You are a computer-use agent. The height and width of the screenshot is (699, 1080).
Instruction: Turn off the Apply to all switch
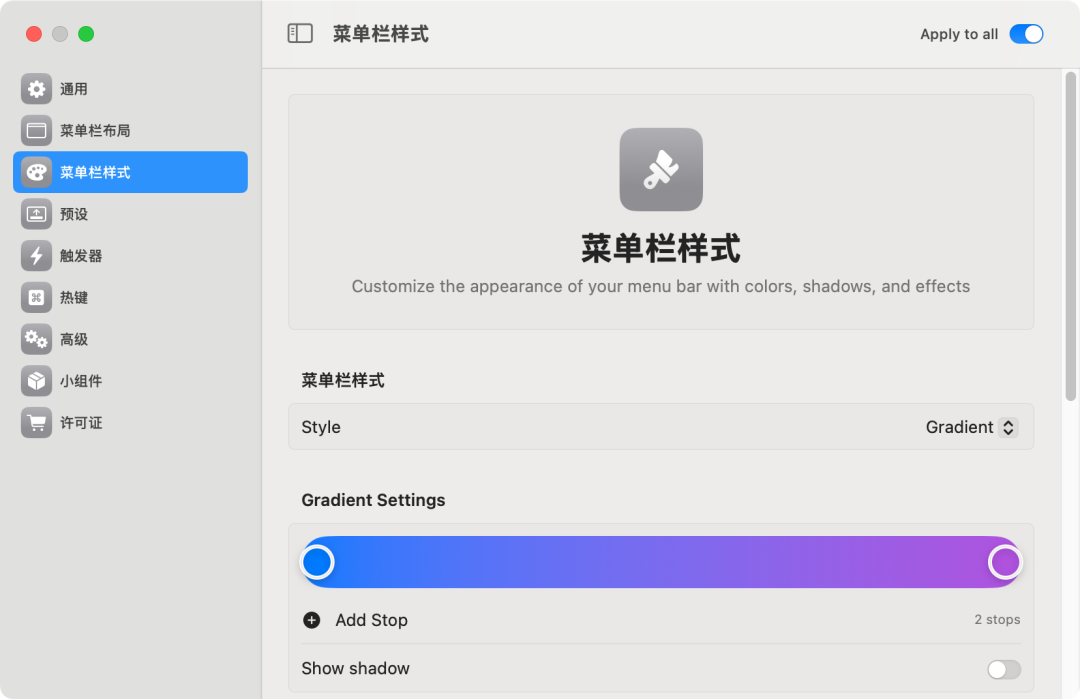[1026, 34]
